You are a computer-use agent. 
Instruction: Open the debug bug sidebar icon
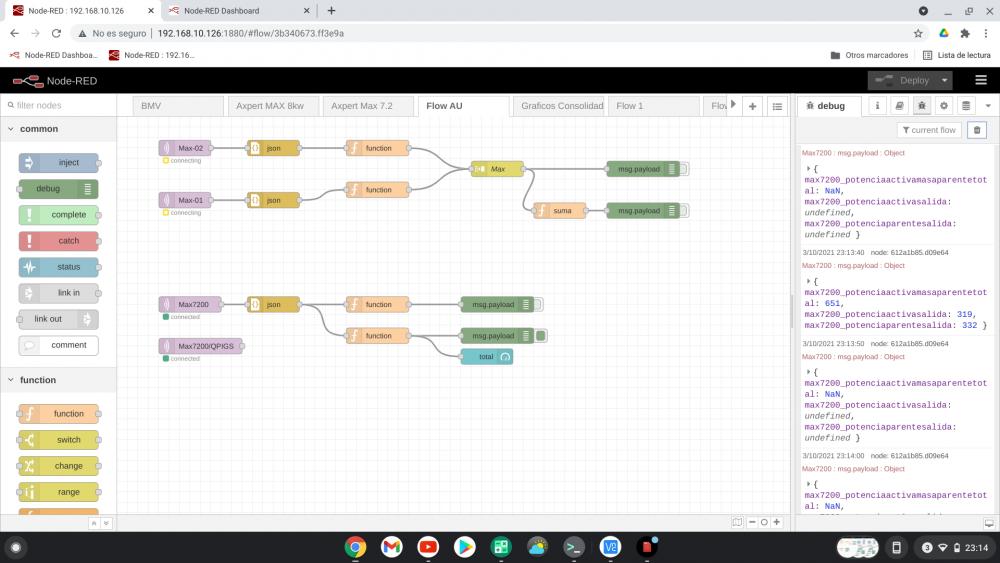922,106
